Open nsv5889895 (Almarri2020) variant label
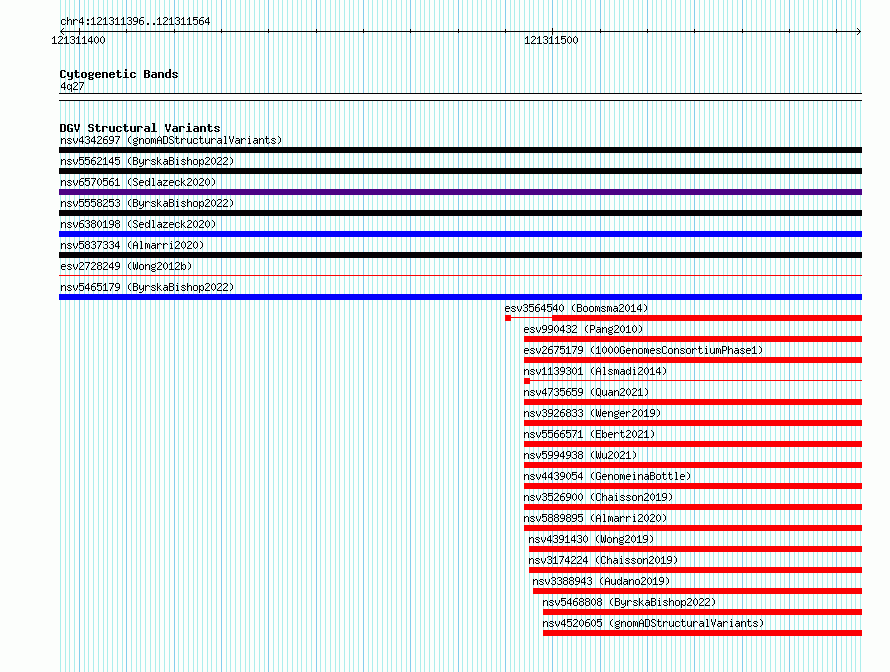The image size is (890, 672). tap(595, 518)
